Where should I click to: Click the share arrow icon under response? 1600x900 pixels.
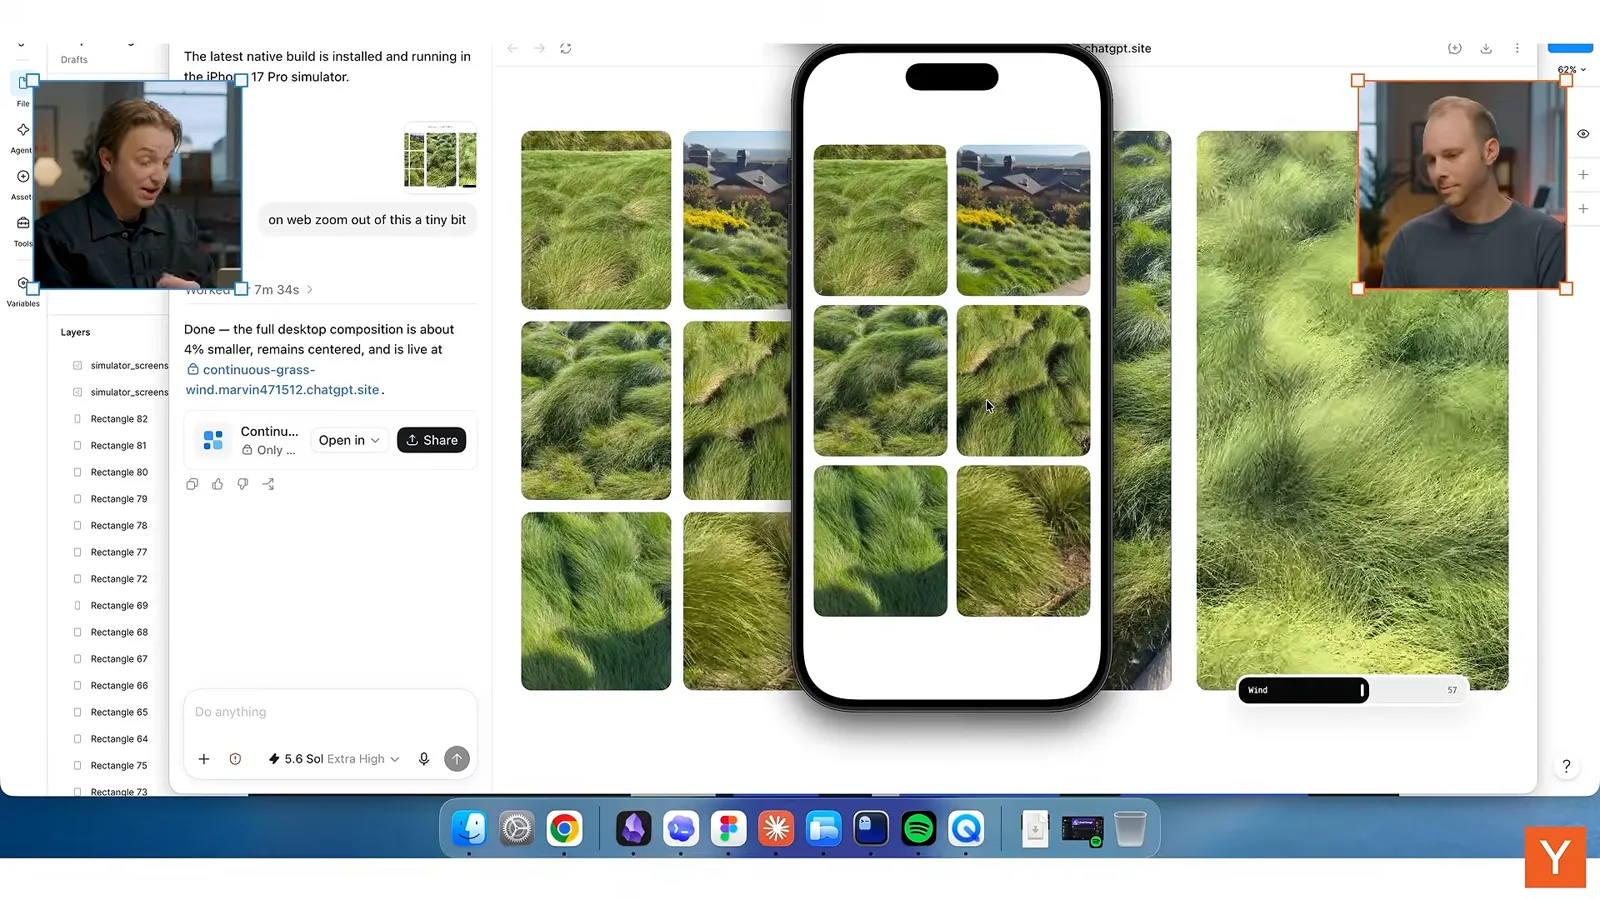tap(268, 484)
